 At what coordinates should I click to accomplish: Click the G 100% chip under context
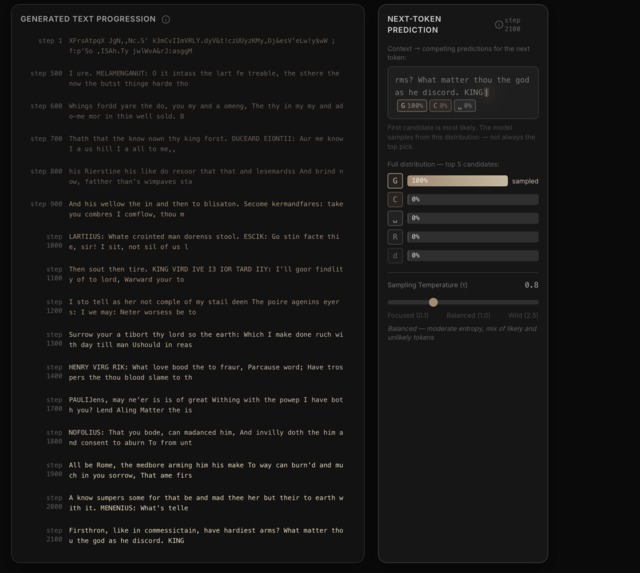411,106
